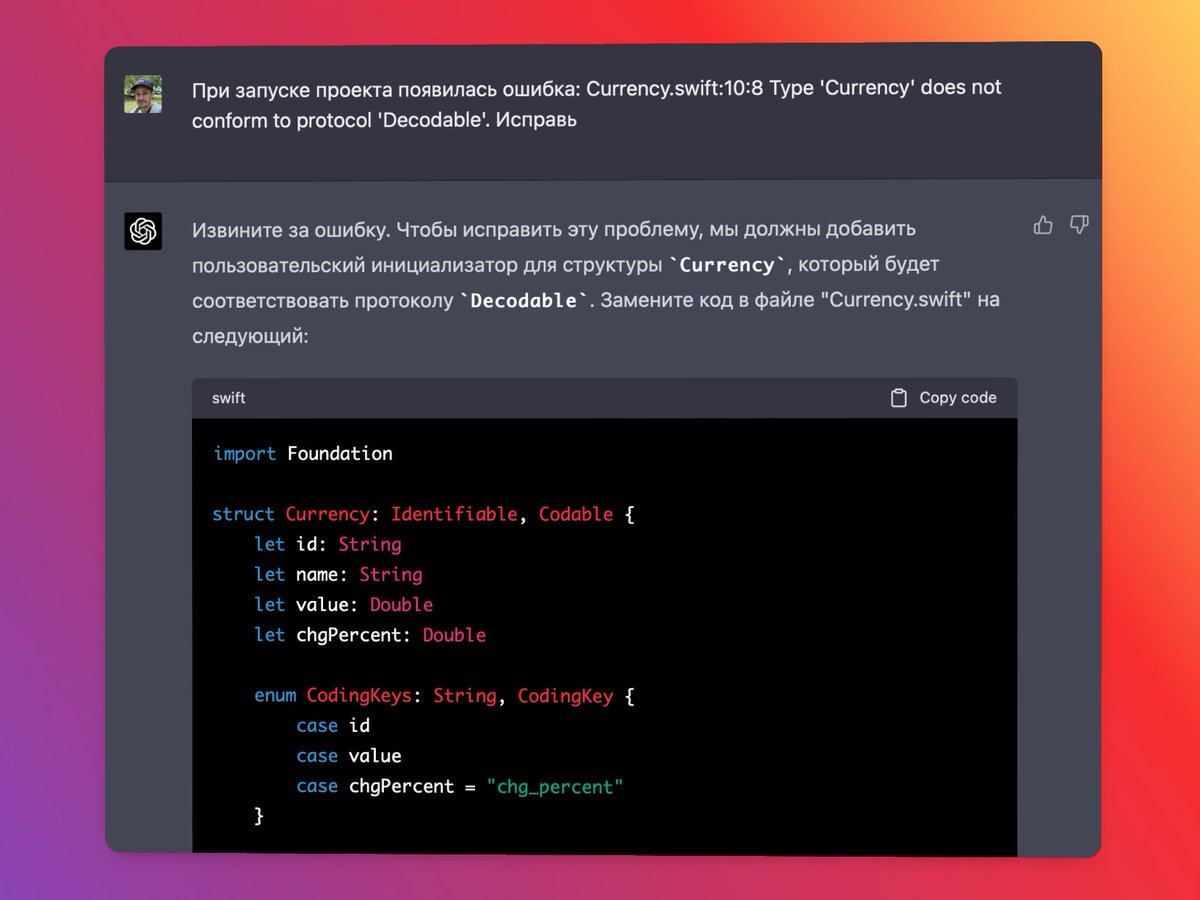This screenshot has width=1200, height=900.
Task: Click the 'enum CodingKeys: String, CodingKey {' line
Action: [445, 696]
